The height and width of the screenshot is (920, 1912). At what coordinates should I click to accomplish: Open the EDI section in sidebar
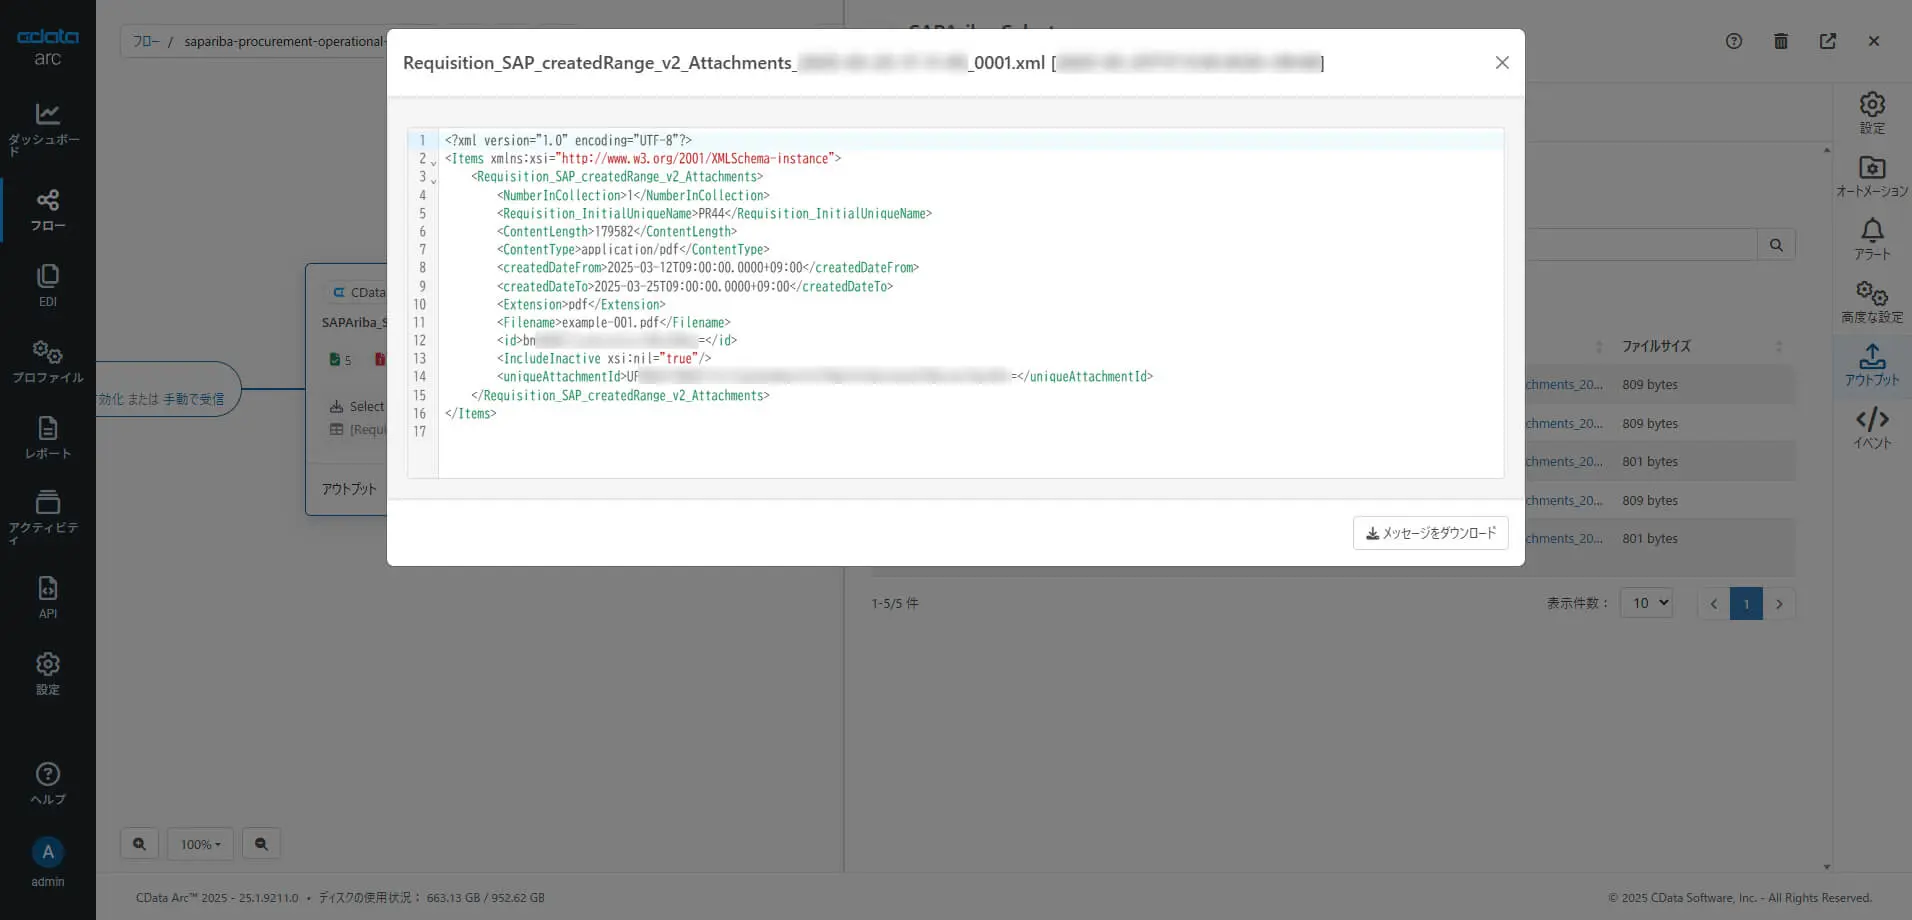47,285
